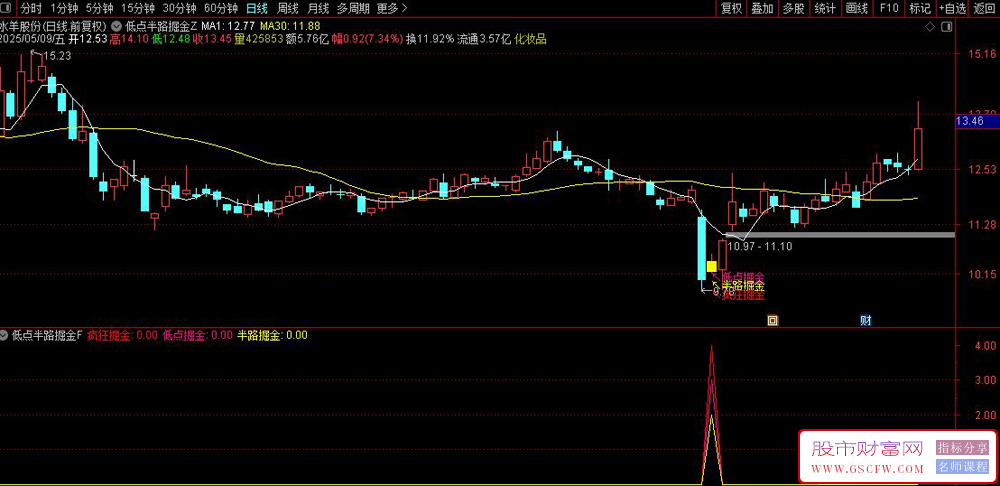The image size is (1000, 486).
Task: Open main indicator dropdown beside 低点半路掘金Z
Action: (116, 27)
